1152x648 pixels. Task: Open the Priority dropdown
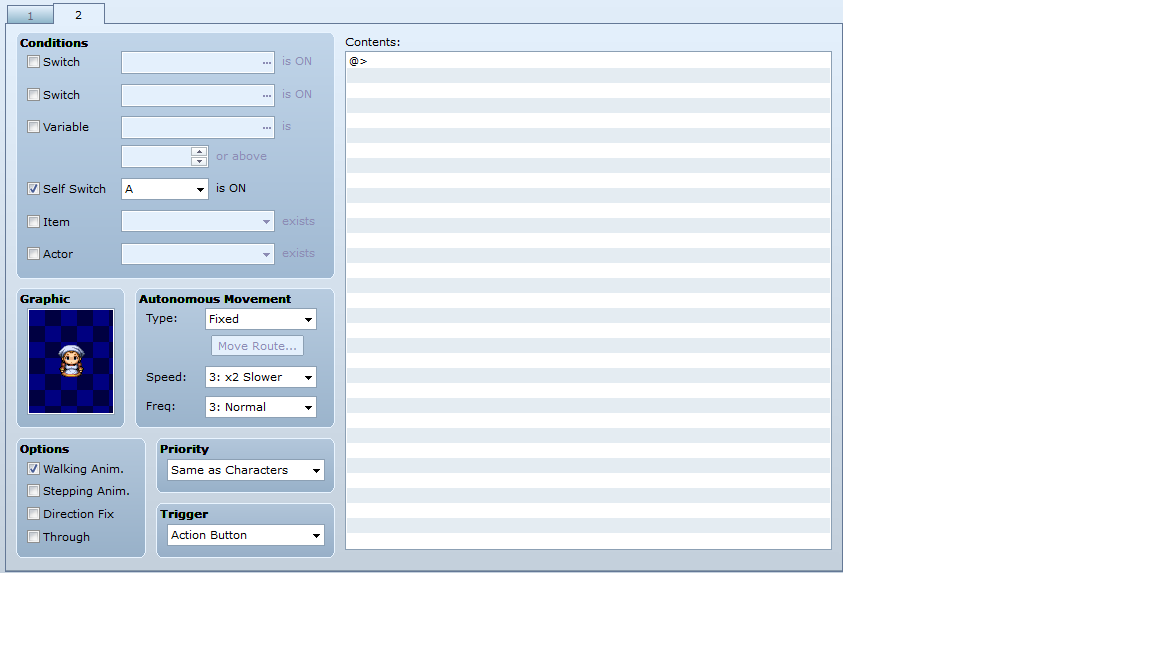245,470
